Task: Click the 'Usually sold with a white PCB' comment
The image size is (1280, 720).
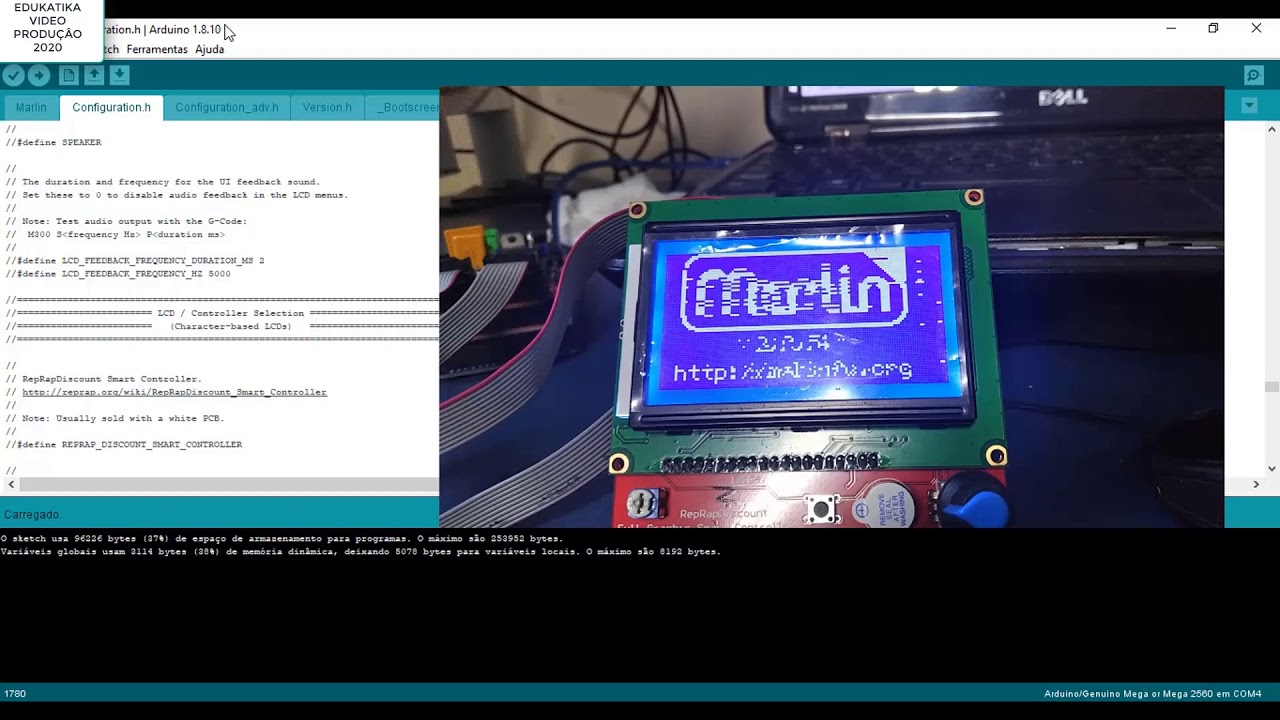Action: (114, 418)
